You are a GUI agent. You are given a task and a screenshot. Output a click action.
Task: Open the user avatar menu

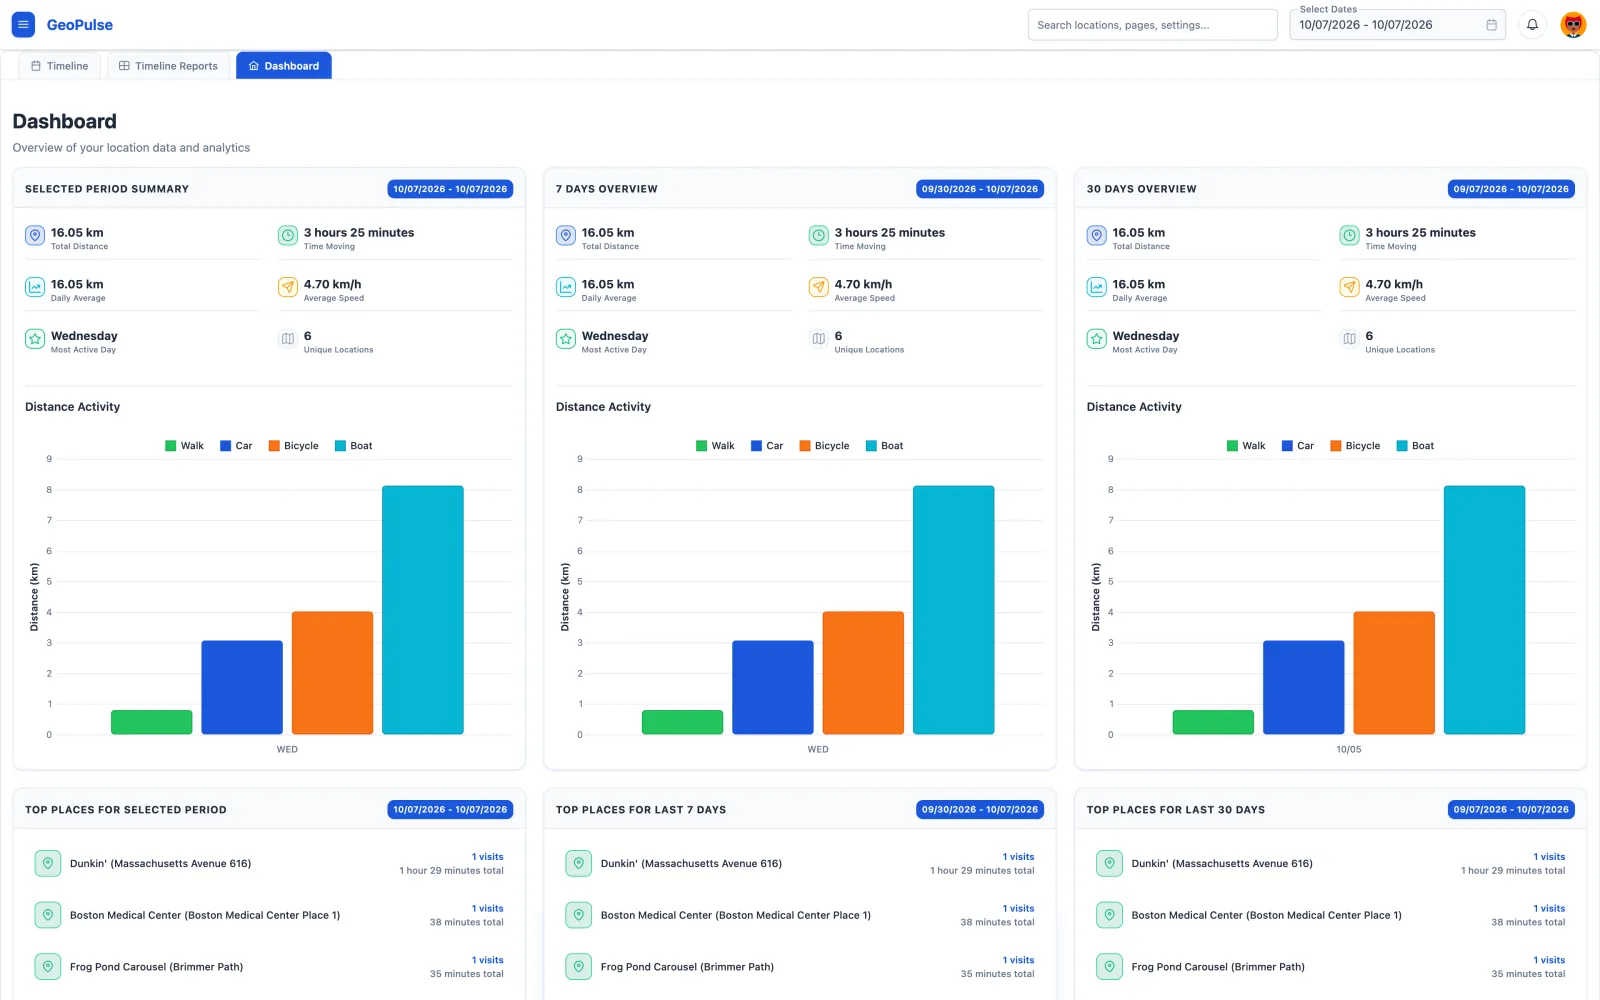point(1573,25)
